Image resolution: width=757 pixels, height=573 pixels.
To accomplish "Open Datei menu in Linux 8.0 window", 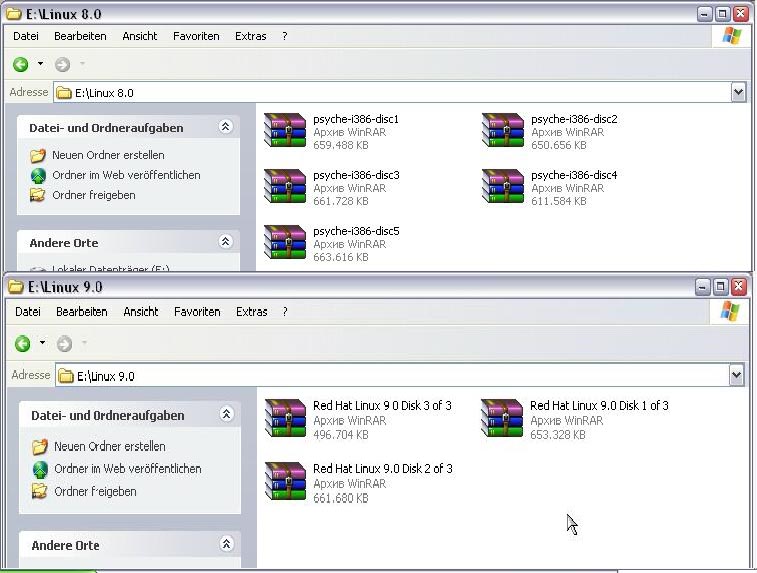I will pyautogui.click(x=26, y=36).
